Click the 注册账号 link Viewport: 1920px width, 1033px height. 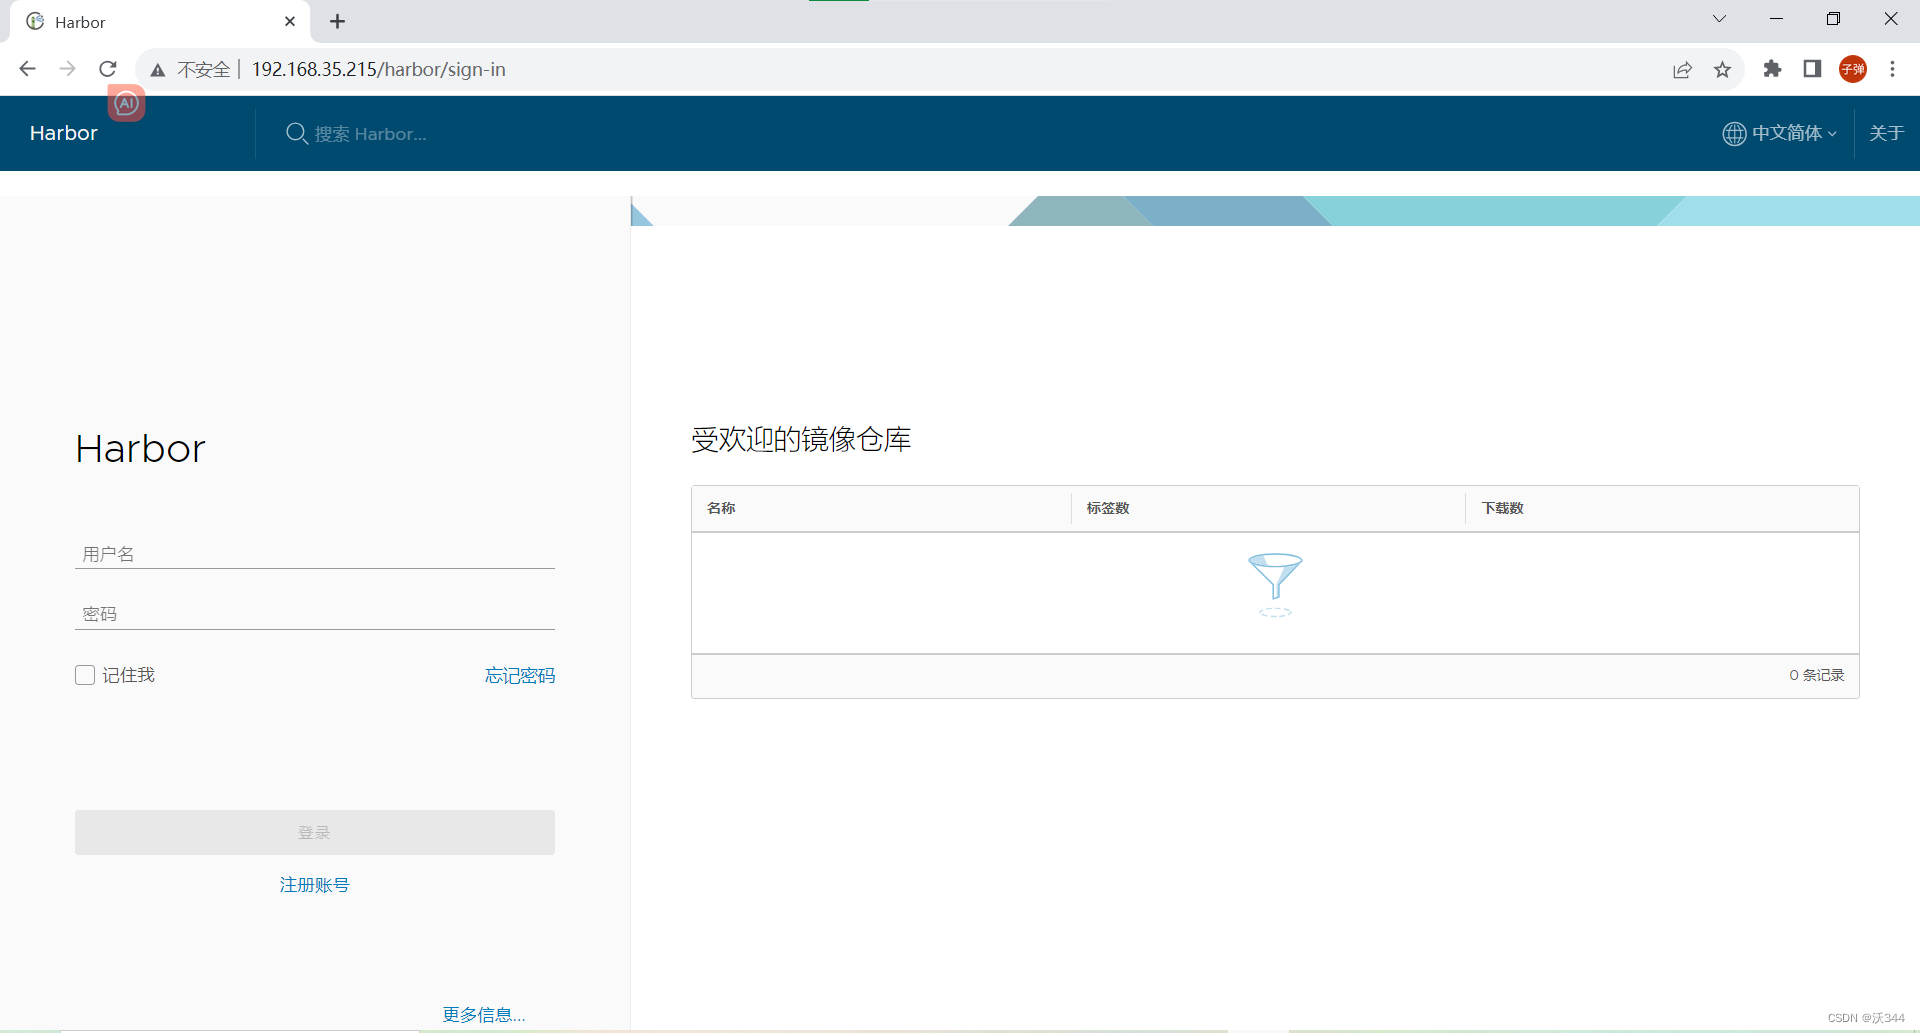(314, 884)
